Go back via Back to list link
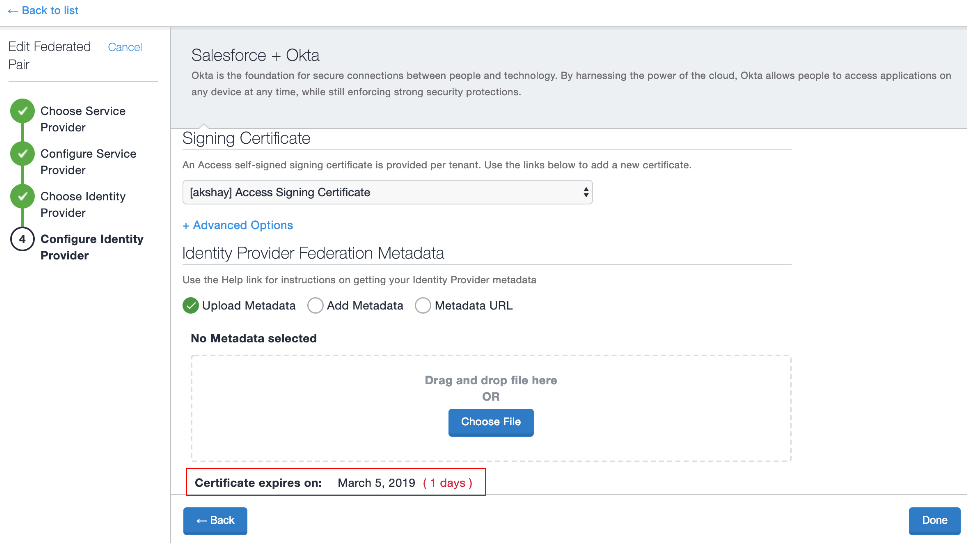This screenshot has height=543, width=967. pos(43,10)
